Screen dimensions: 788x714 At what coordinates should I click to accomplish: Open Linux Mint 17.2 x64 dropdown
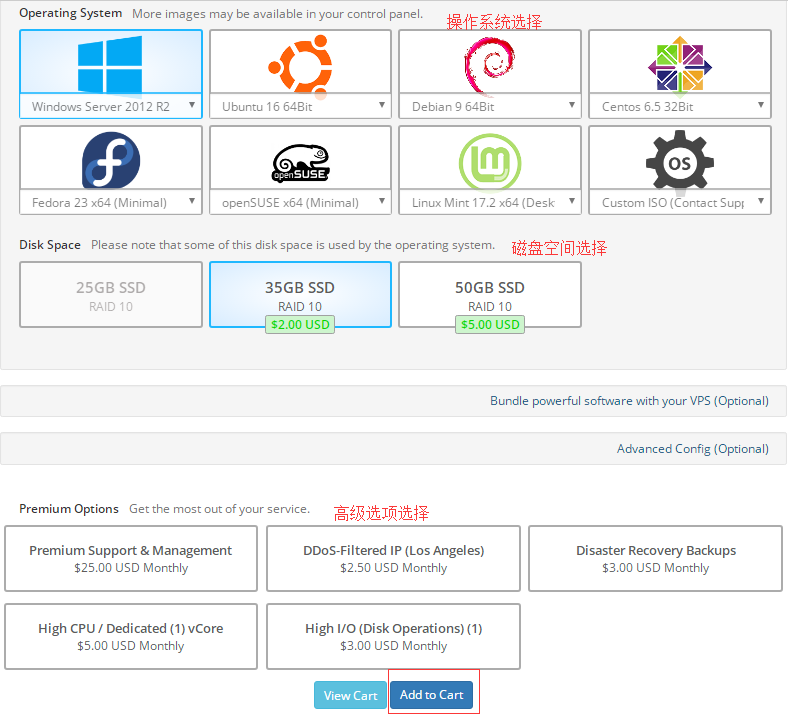click(490, 202)
